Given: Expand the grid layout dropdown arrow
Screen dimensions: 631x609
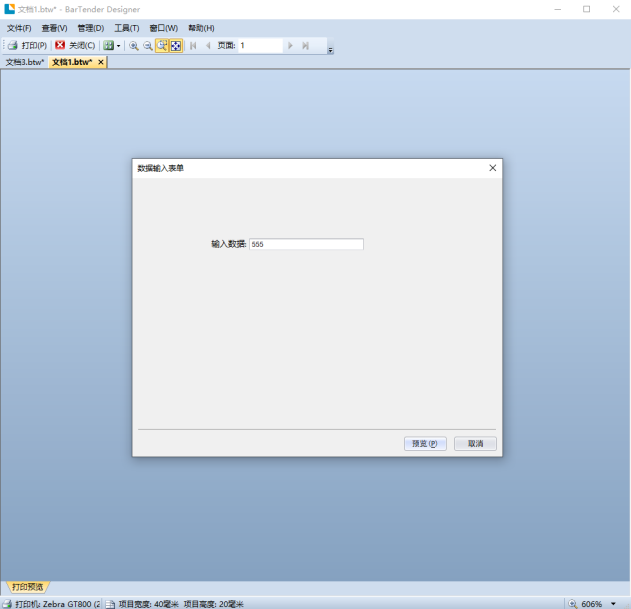Looking at the screenshot, I should 118,46.
